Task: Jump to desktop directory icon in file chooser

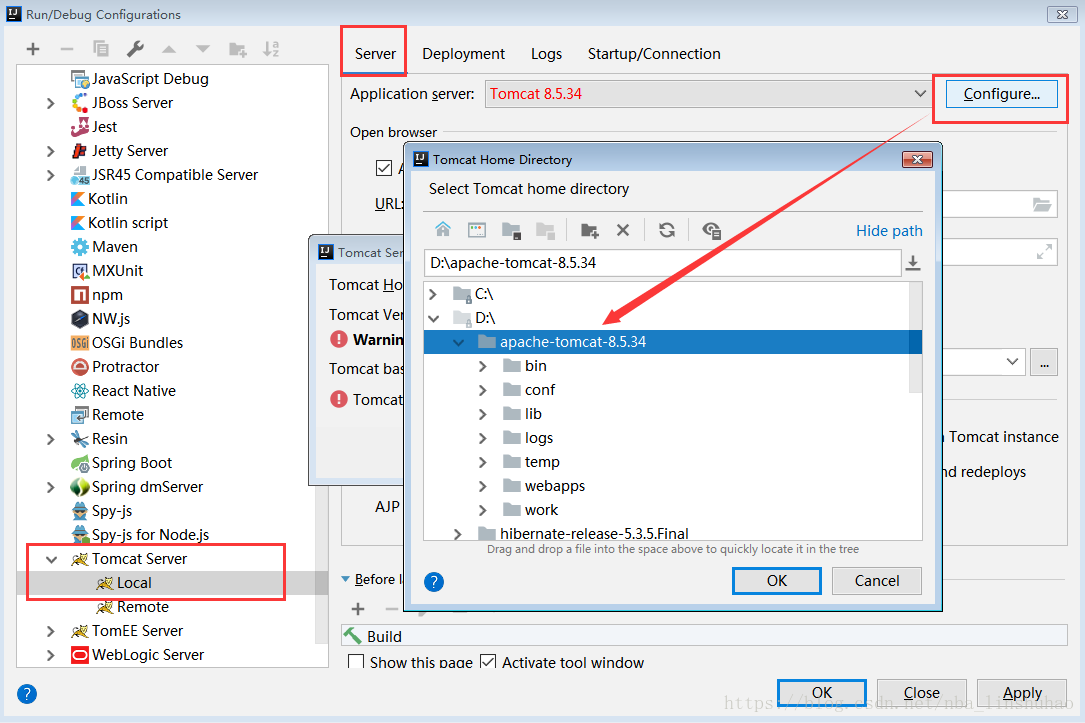Action: 477,230
